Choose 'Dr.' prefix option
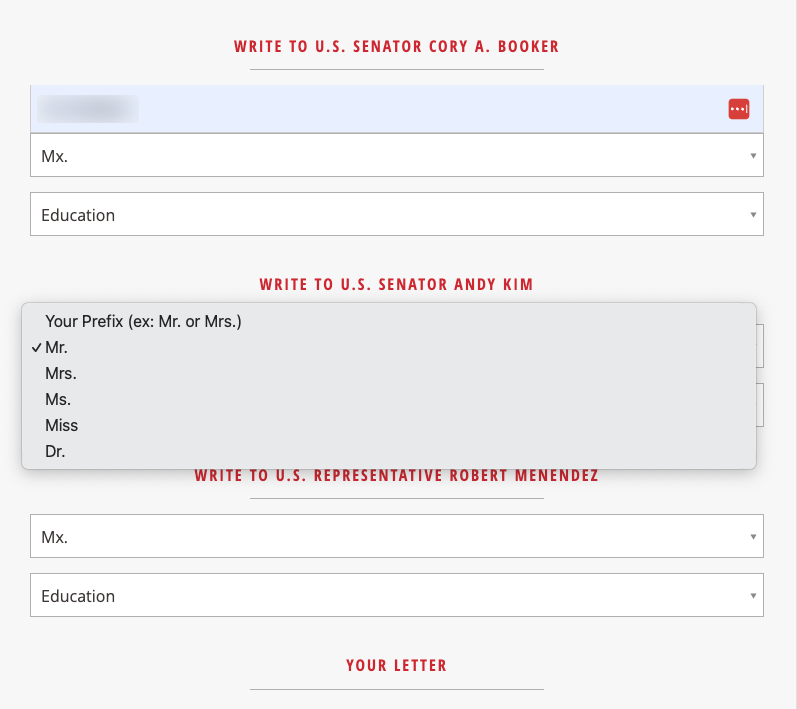 click(x=389, y=451)
